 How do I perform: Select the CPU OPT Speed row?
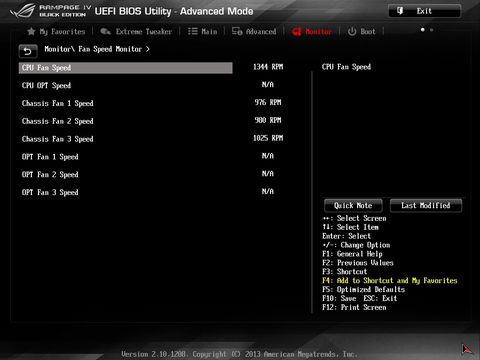point(46,86)
